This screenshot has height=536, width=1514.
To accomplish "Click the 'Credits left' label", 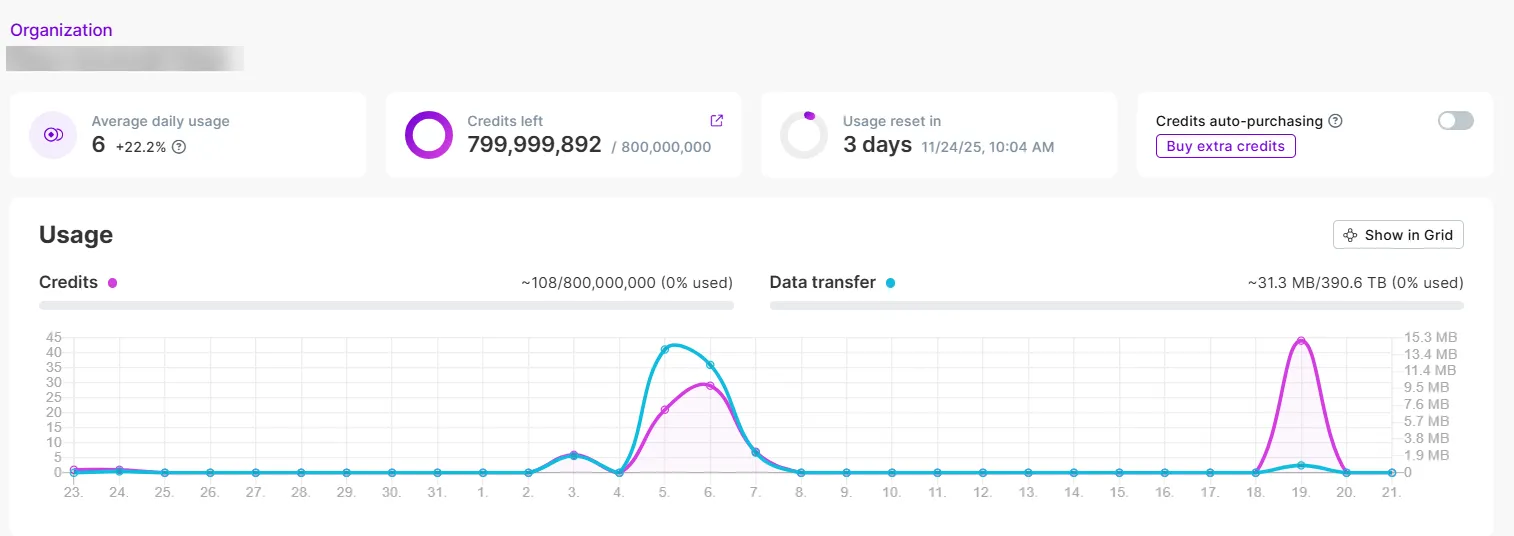I will [505, 121].
